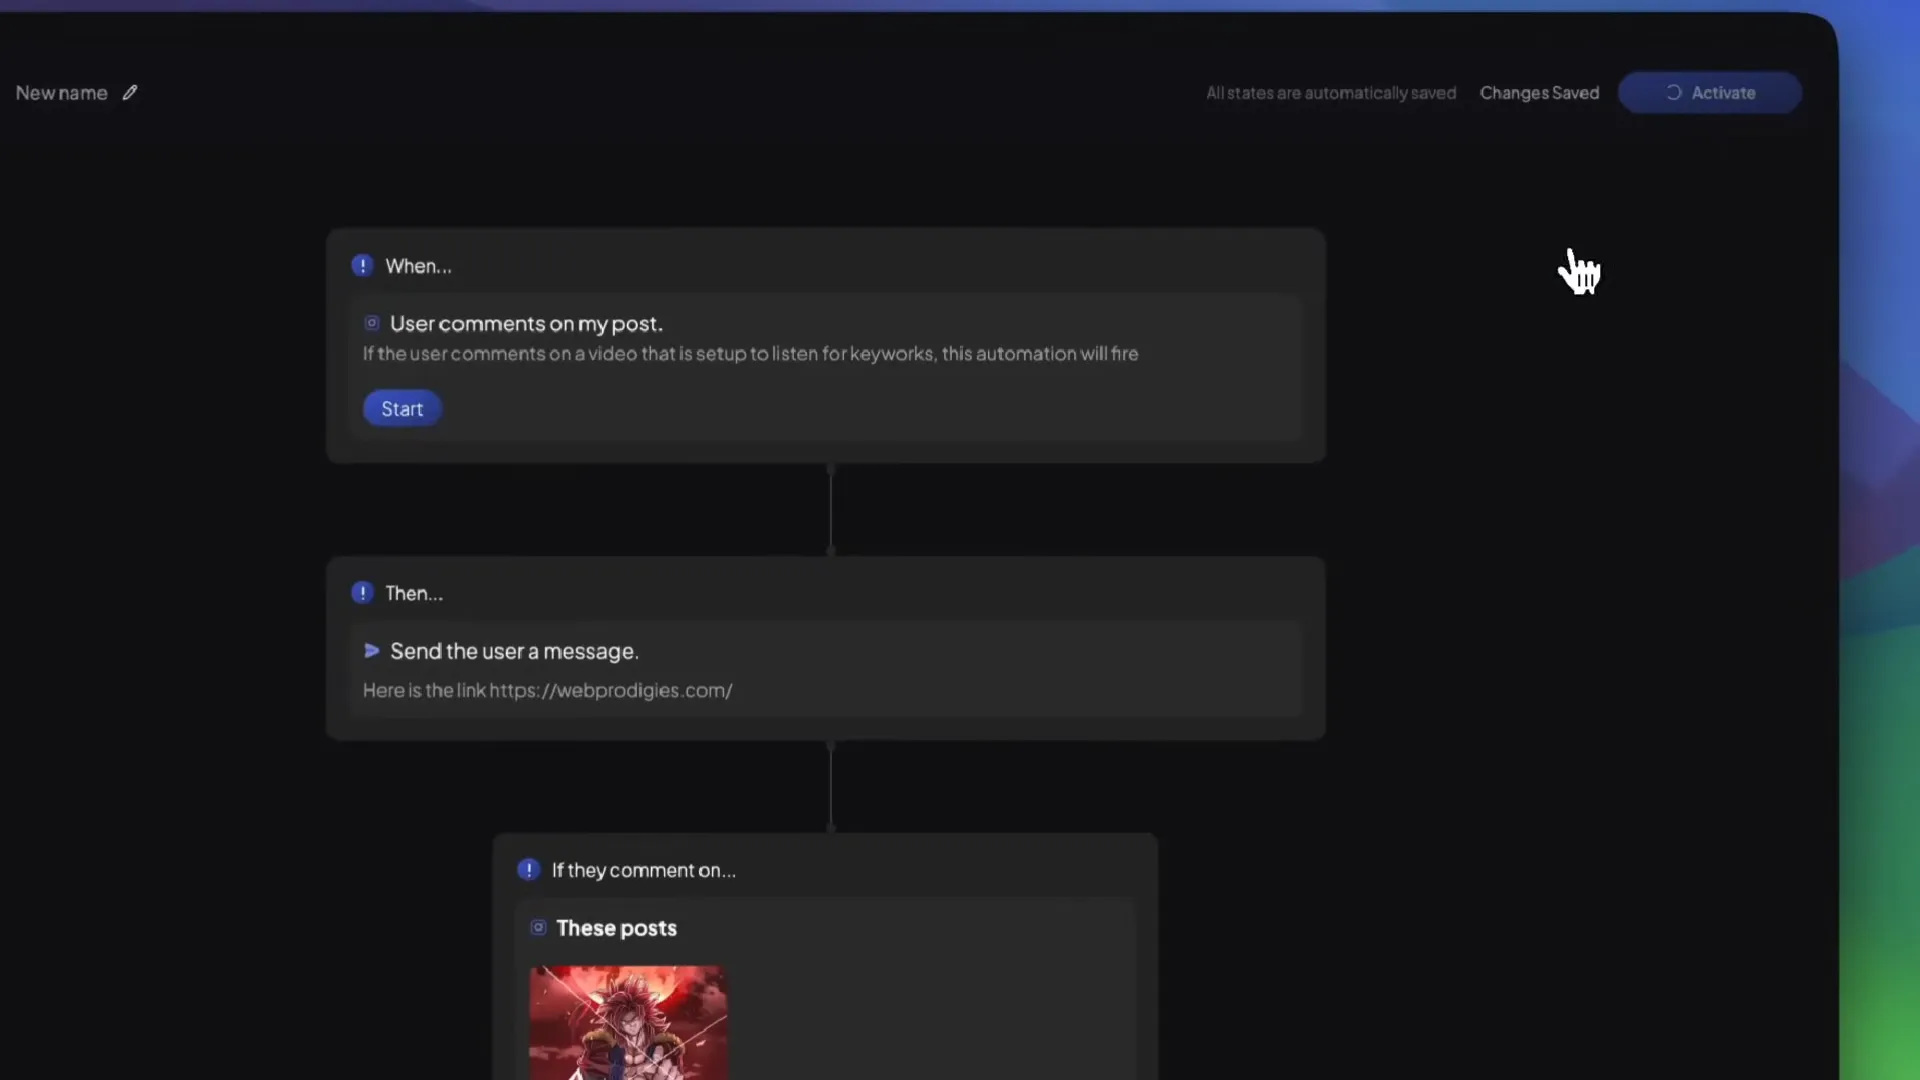The image size is (1920, 1080).
Task: Click the spinner icon in Activate button
Action: tap(1673, 93)
